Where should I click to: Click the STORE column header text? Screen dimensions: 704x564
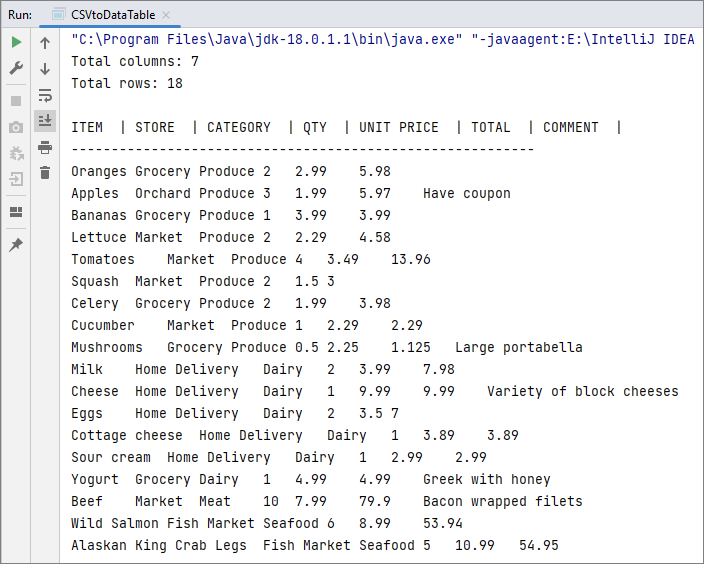155,128
